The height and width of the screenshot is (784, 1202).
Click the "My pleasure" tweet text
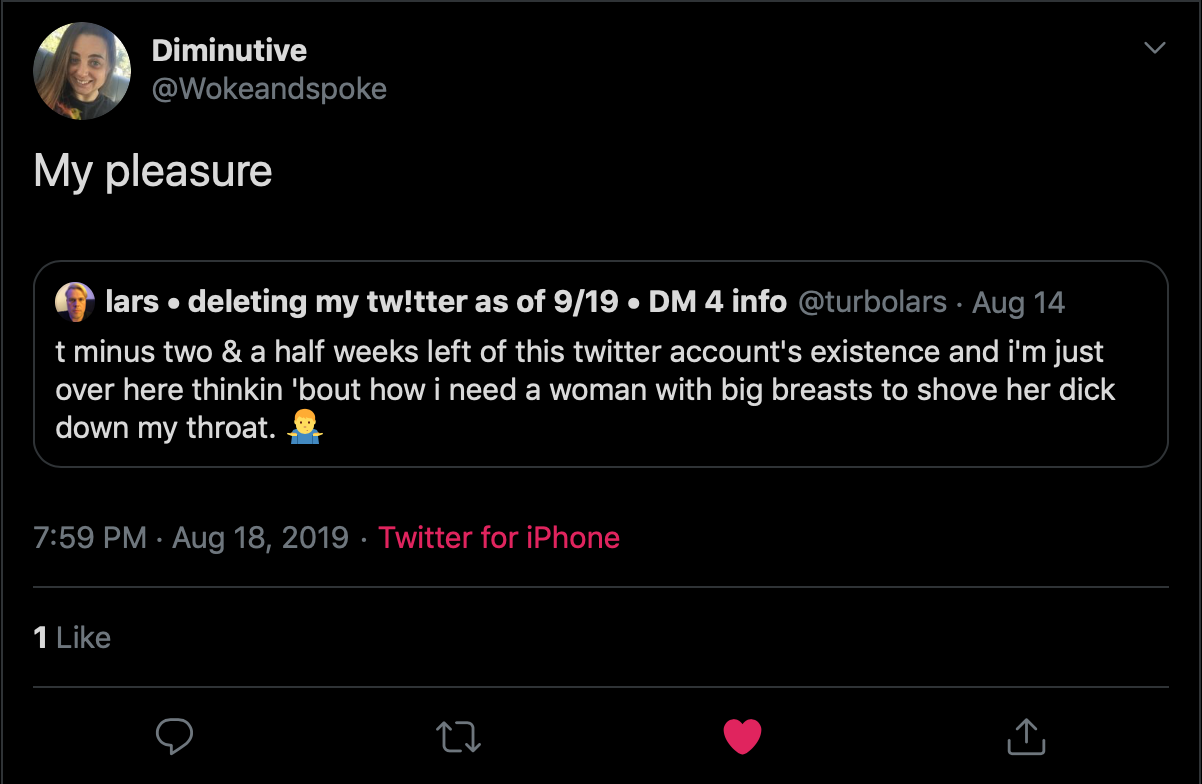[x=153, y=171]
